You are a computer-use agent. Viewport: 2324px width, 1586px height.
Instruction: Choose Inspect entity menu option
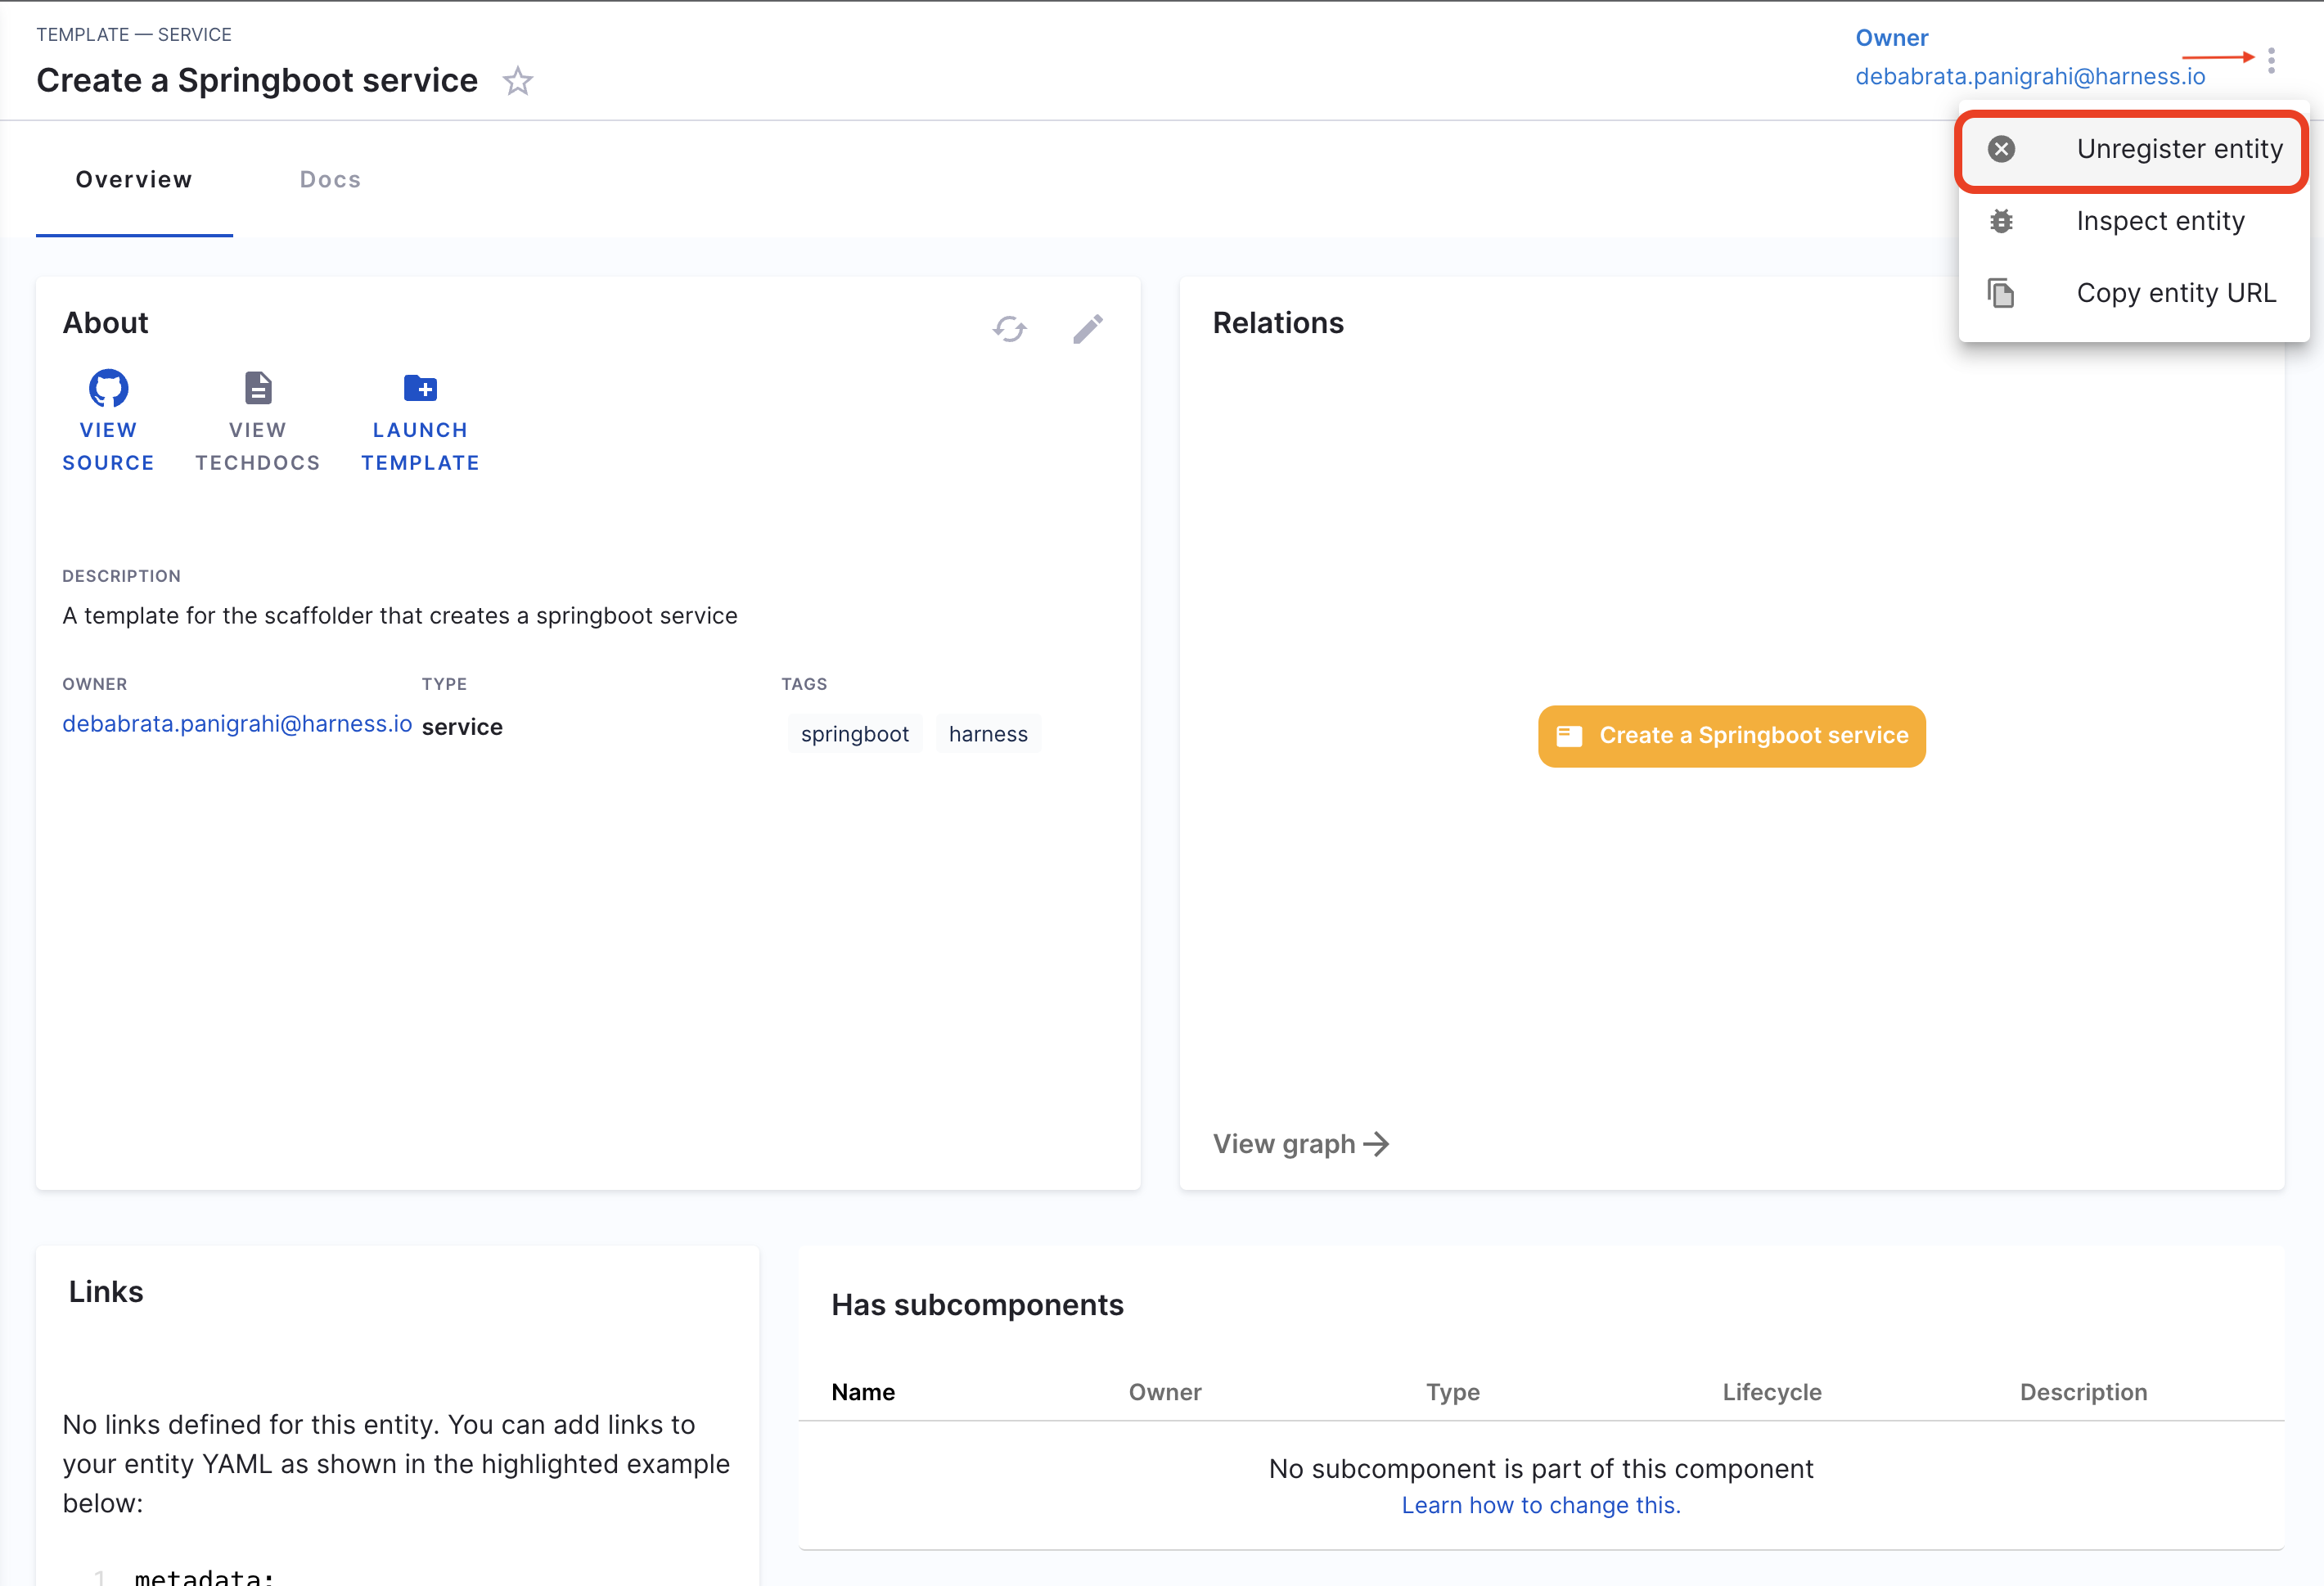point(2160,221)
